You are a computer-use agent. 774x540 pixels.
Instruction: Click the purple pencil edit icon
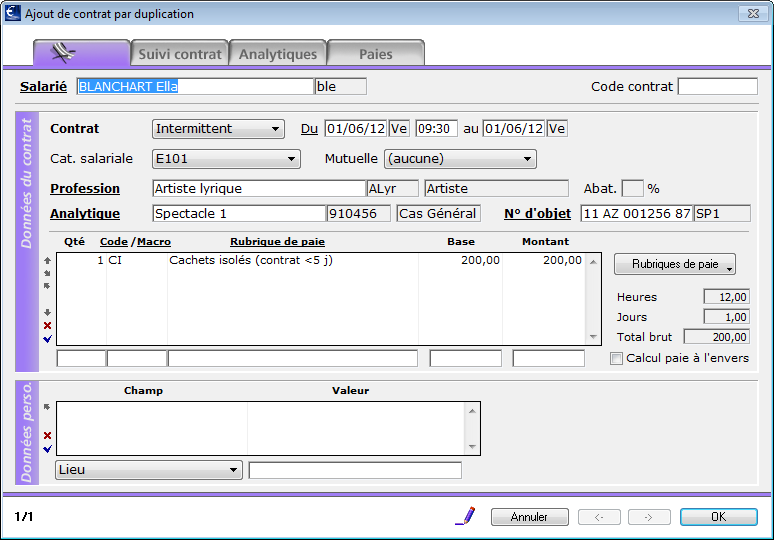pyautogui.click(x=465, y=516)
